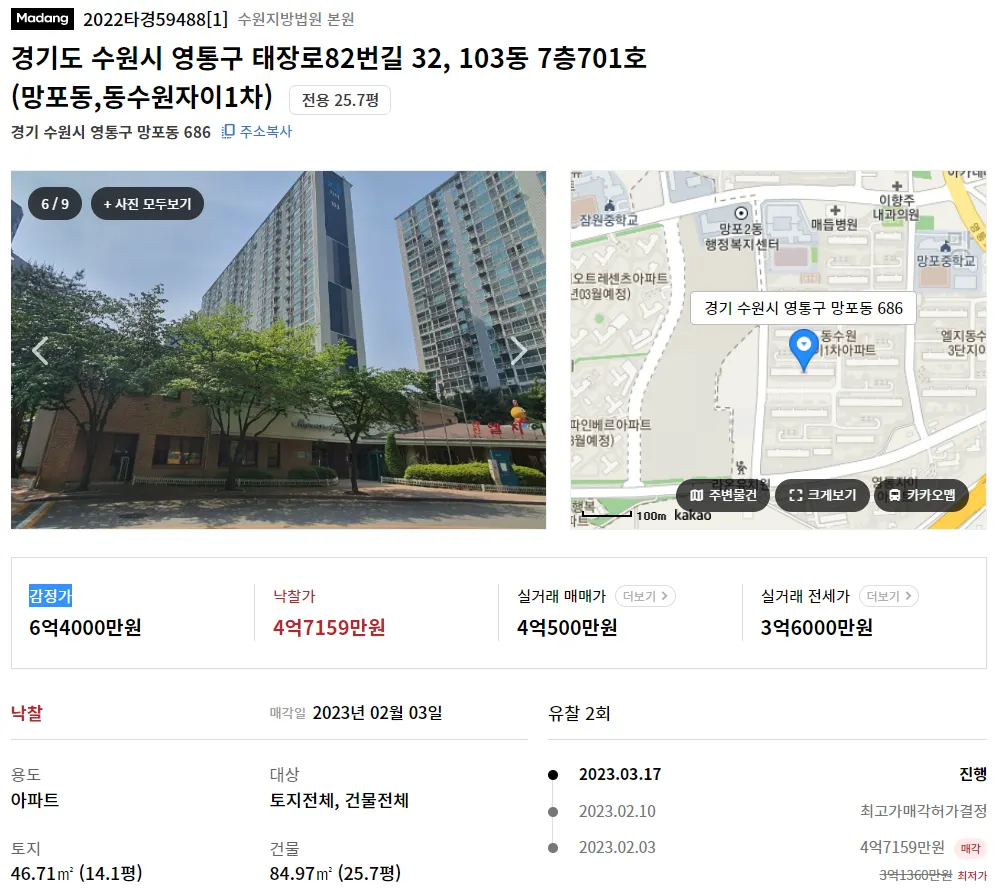Show next photo with right arrow
The height and width of the screenshot is (895, 1004).
click(x=518, y=350)
